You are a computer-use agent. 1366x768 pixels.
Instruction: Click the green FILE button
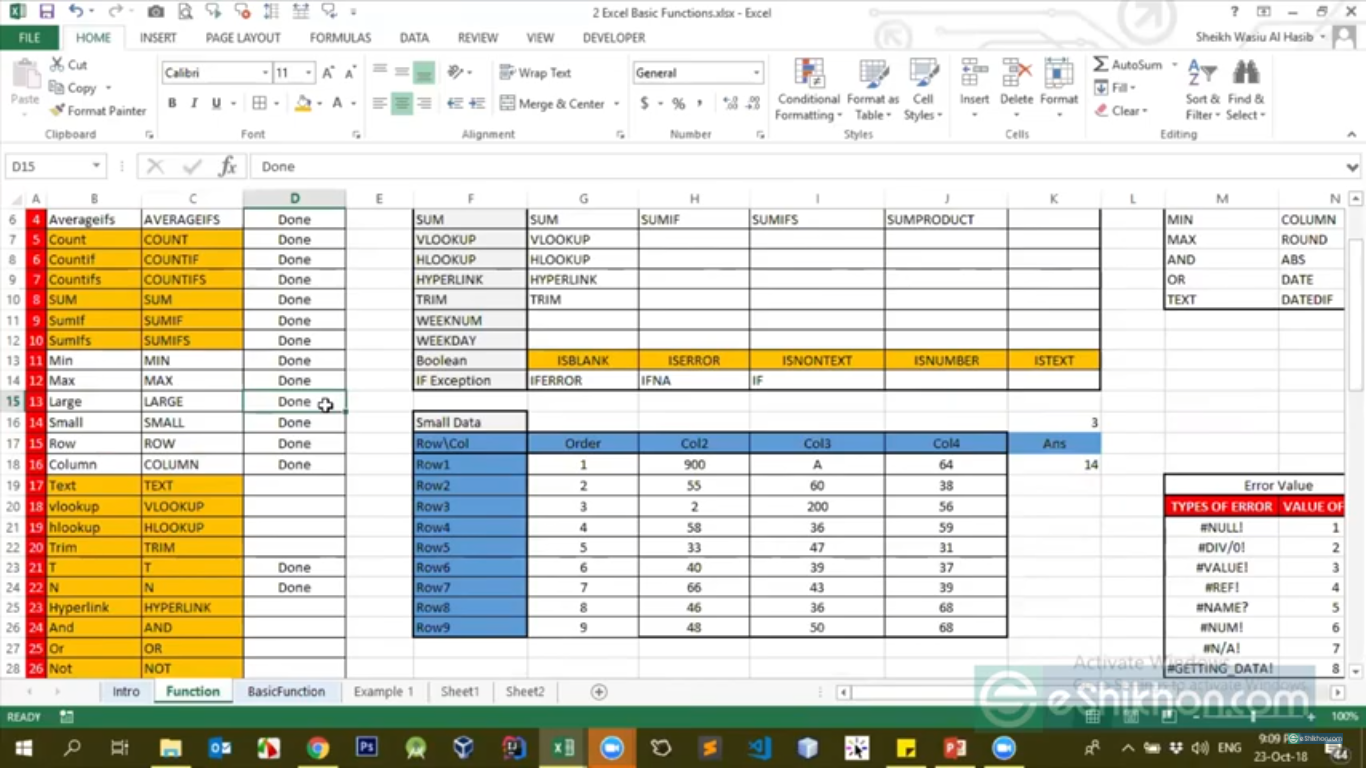click(x=29, y=38)
